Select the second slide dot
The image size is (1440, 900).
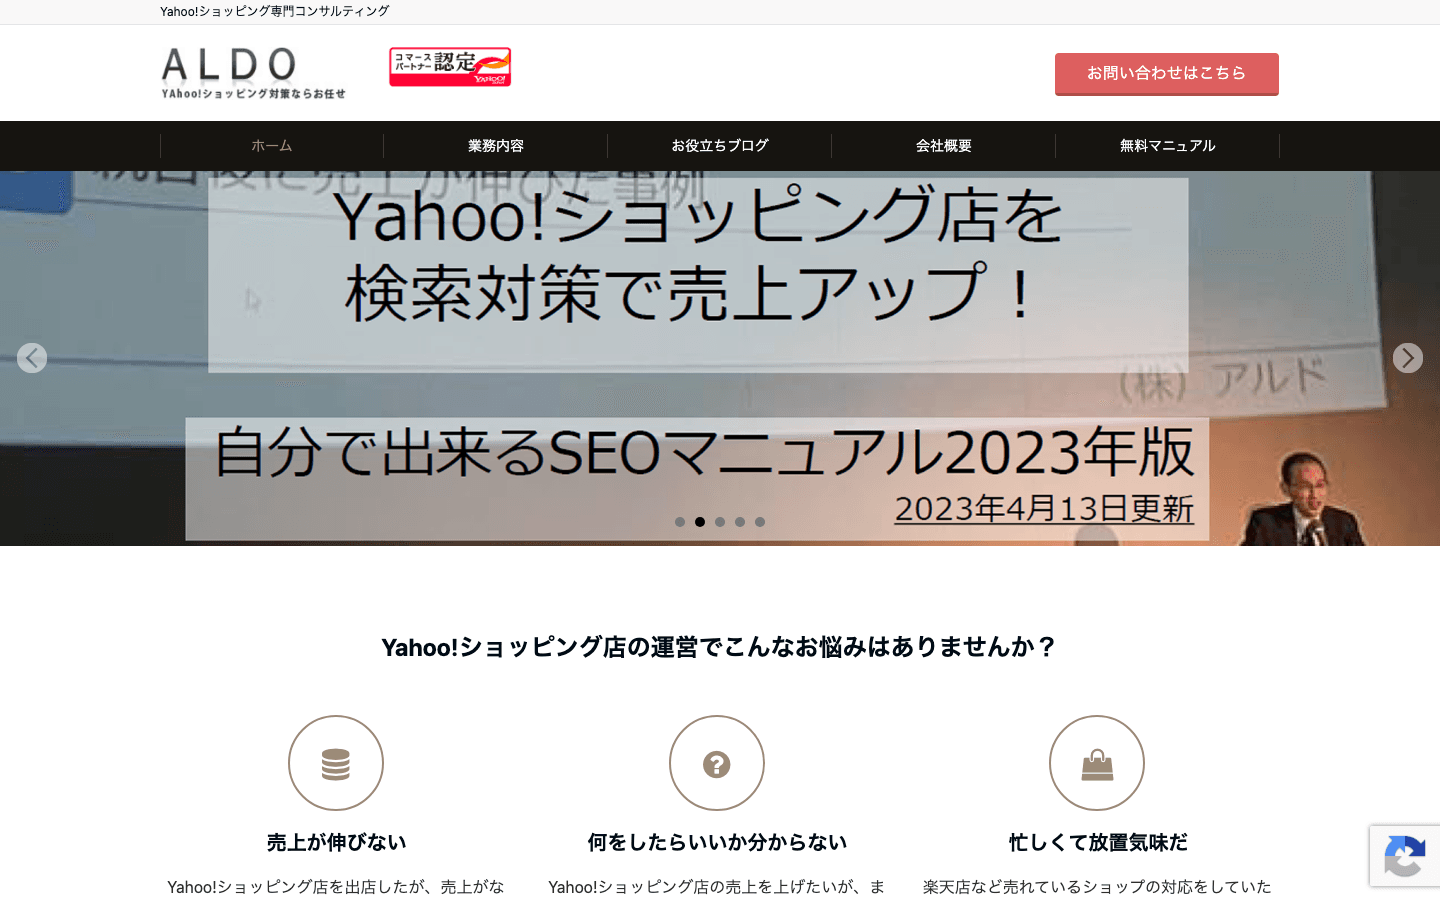point(700,522)
